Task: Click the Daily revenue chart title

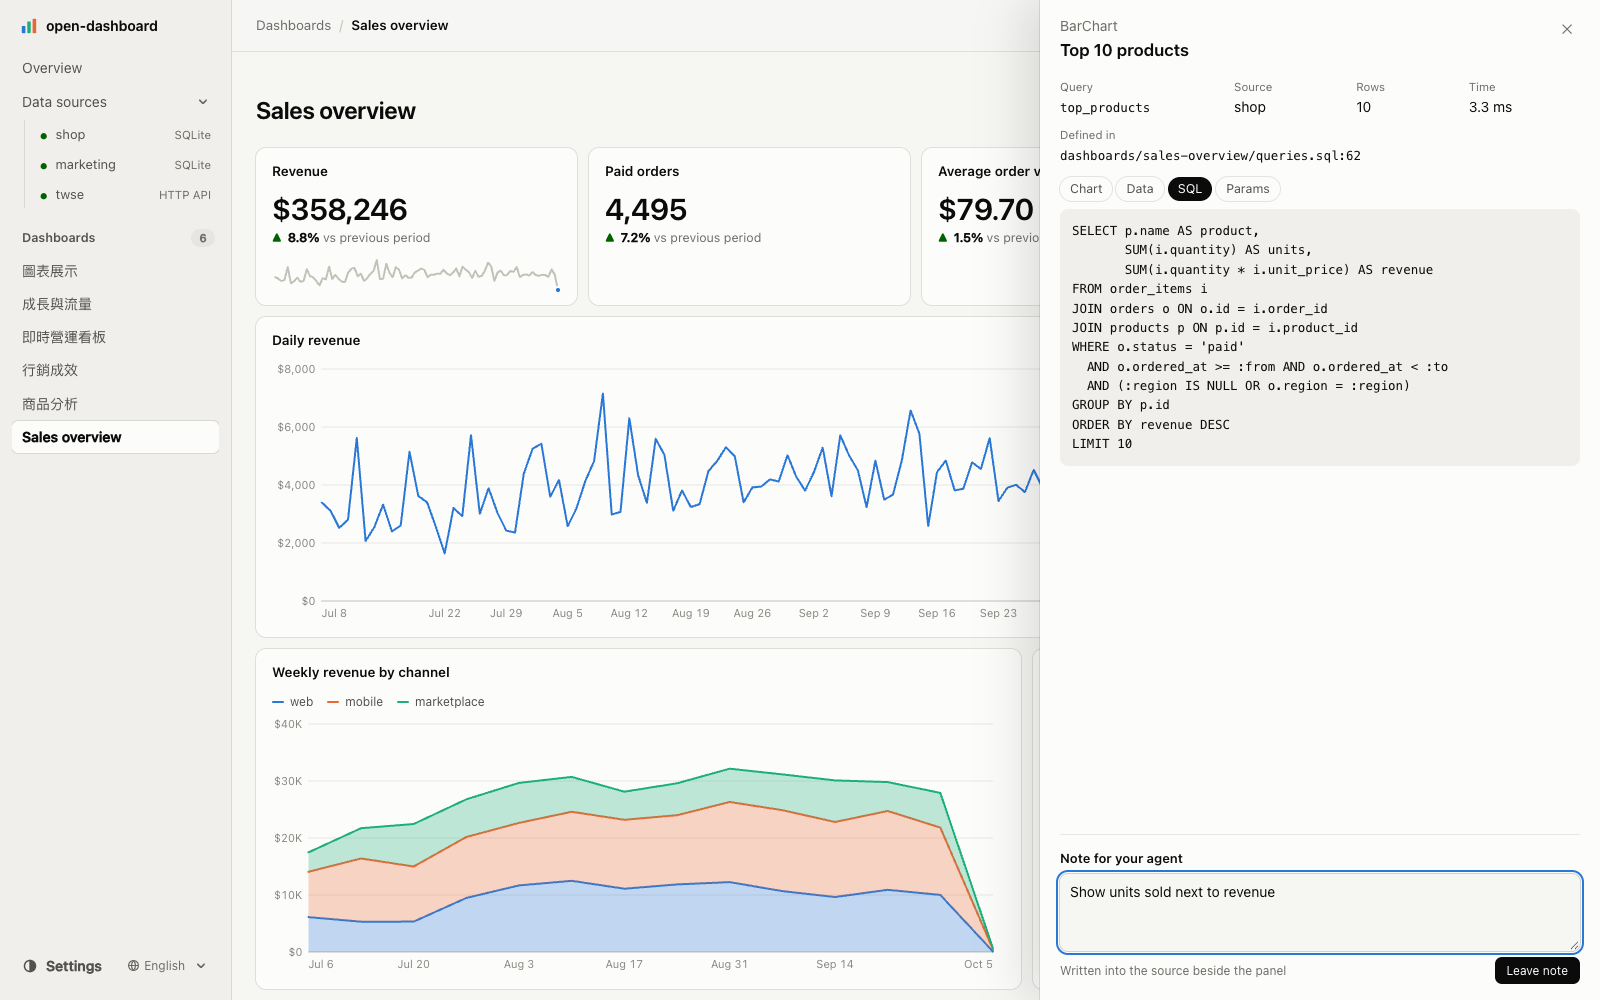Action: [x=316, y=340]
